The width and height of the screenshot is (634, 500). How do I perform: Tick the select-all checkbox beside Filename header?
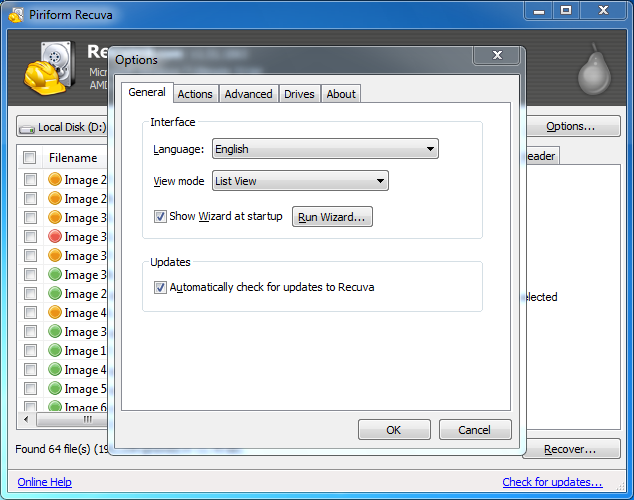coord(30,157)
